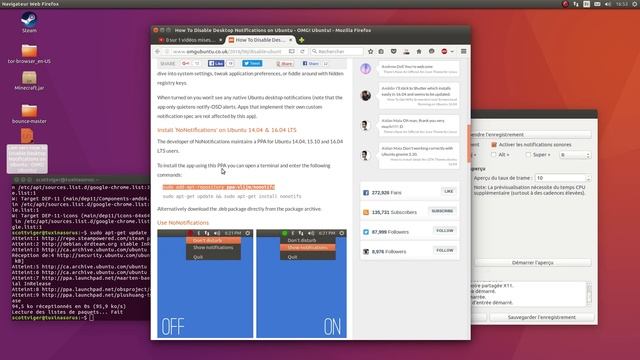
Task: Bookmark this page with the star icon
Action: [x=371, y=51]
